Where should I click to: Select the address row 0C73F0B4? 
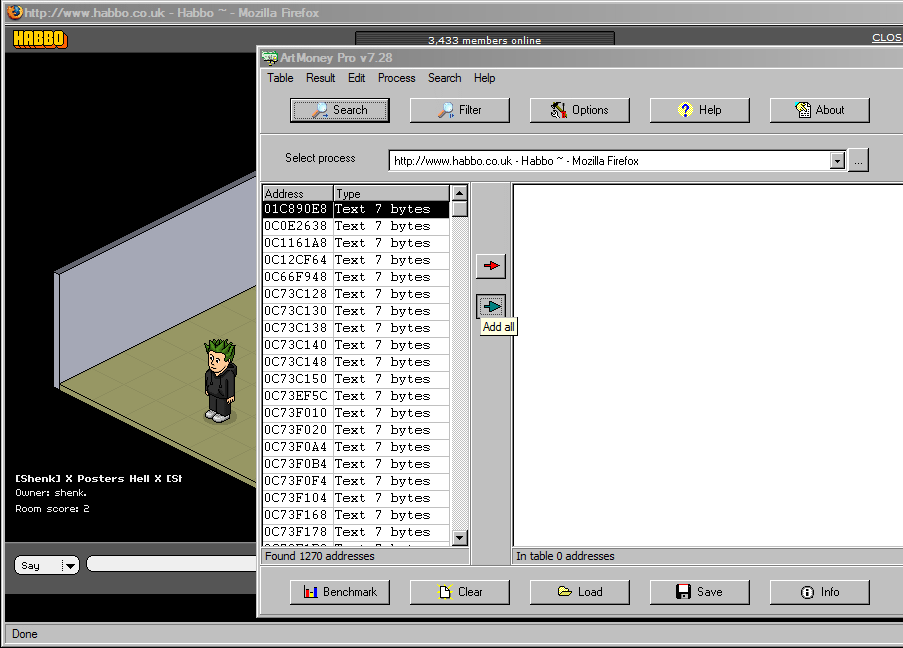pyautogui.click(x=356, y=464)
